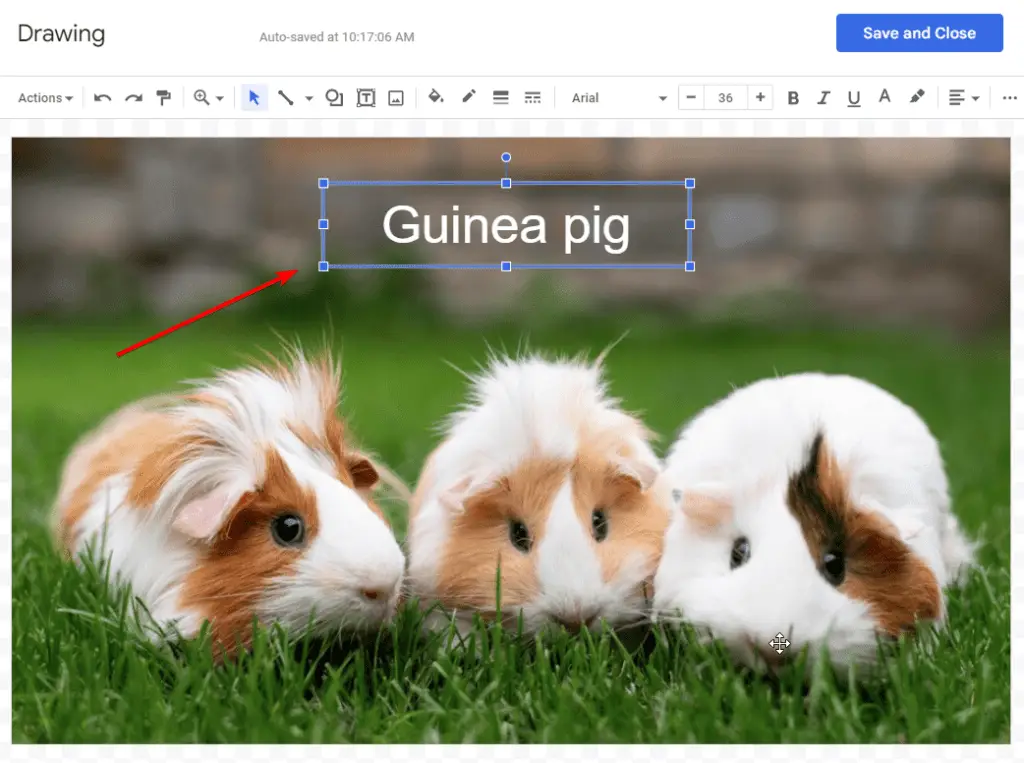
Task: Open the text color picker
Action: 885,97
